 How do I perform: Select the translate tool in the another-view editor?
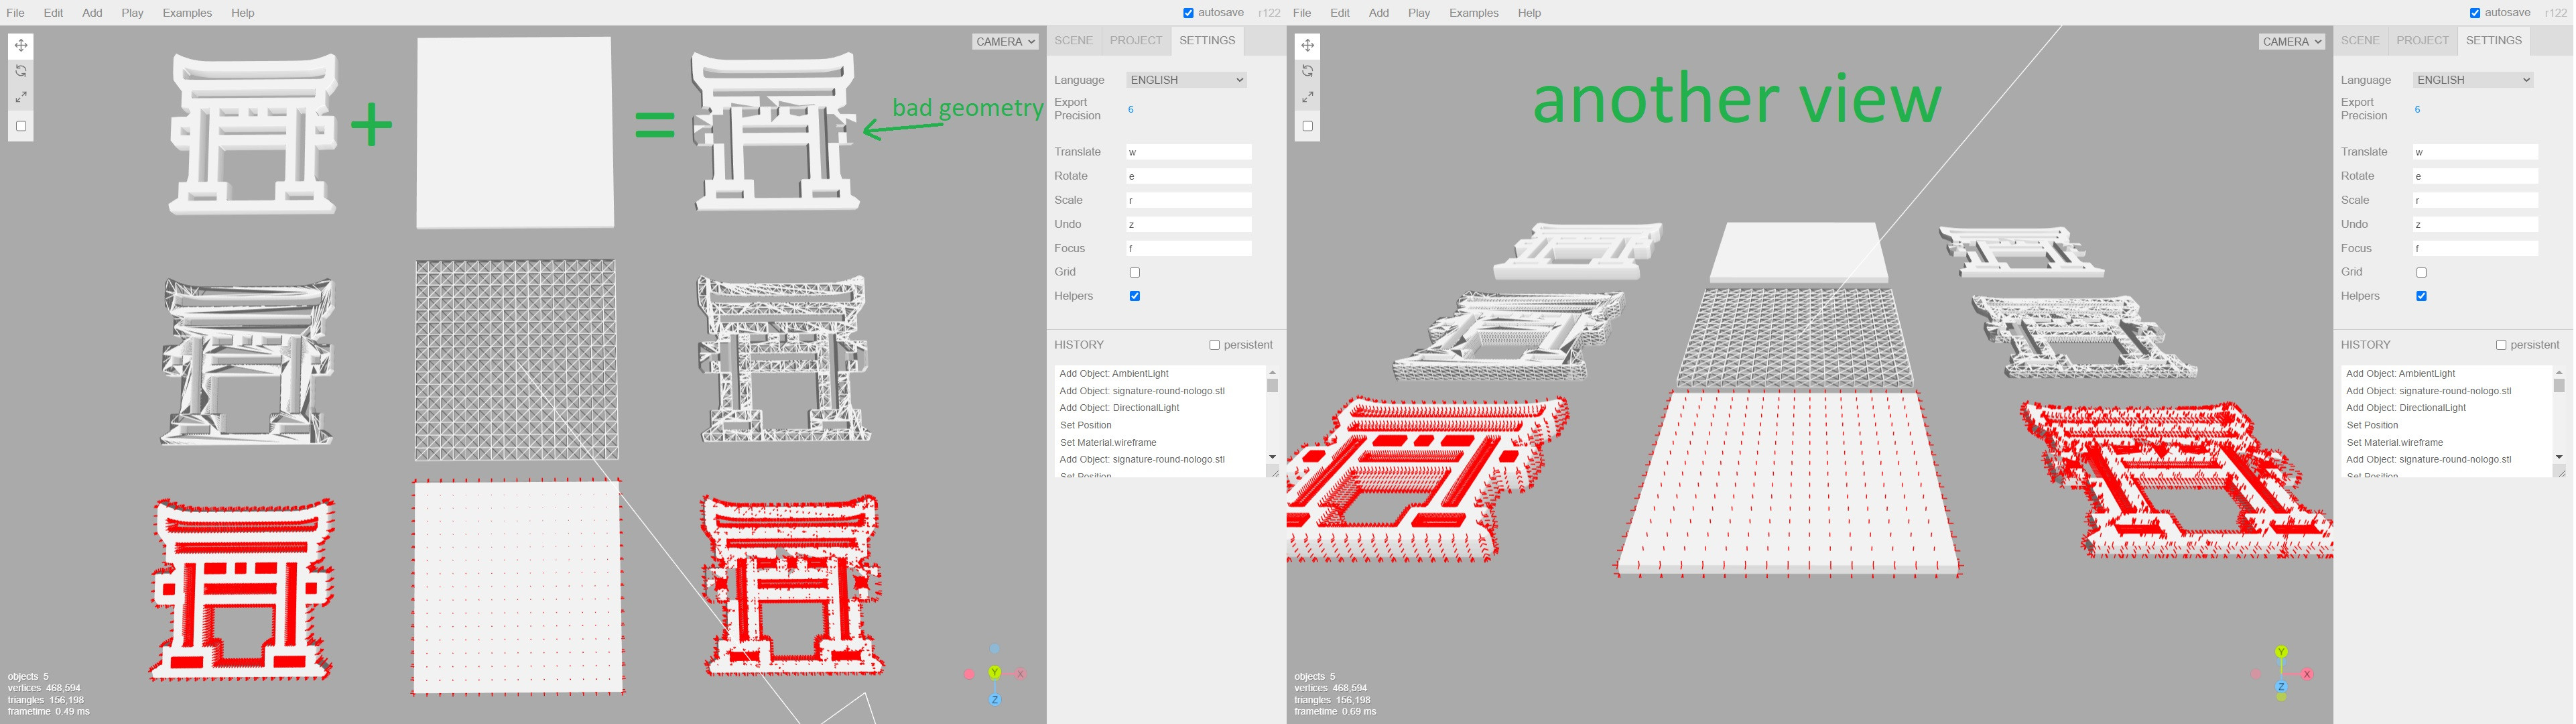[1307, 45]
